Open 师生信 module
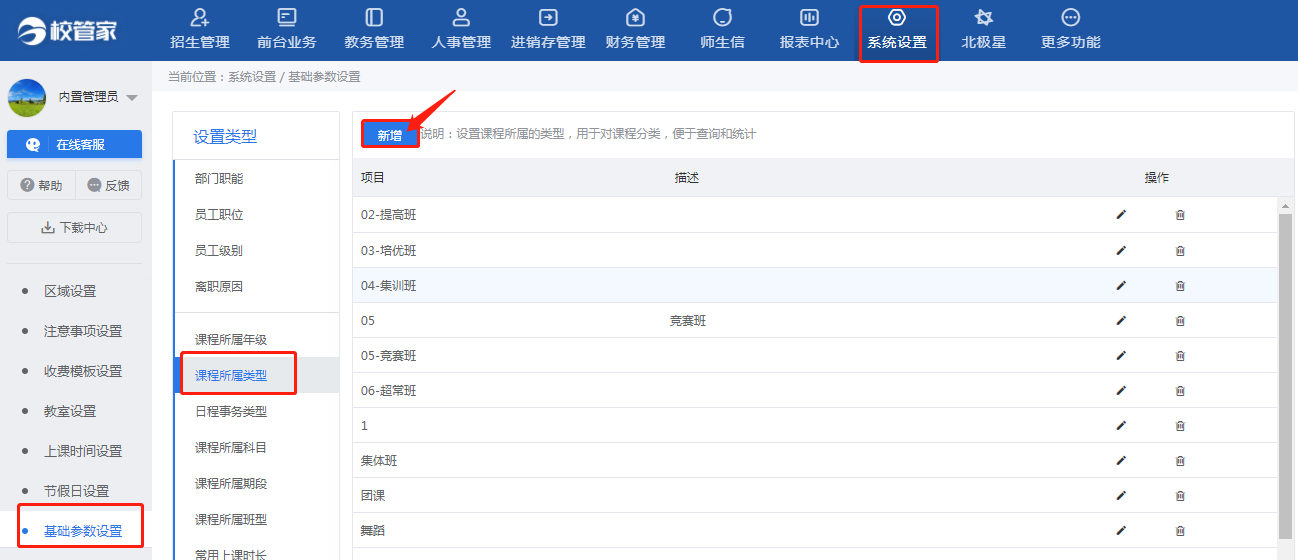Image resolution: width=1298 pixels, height=560 pixels. 722,29
